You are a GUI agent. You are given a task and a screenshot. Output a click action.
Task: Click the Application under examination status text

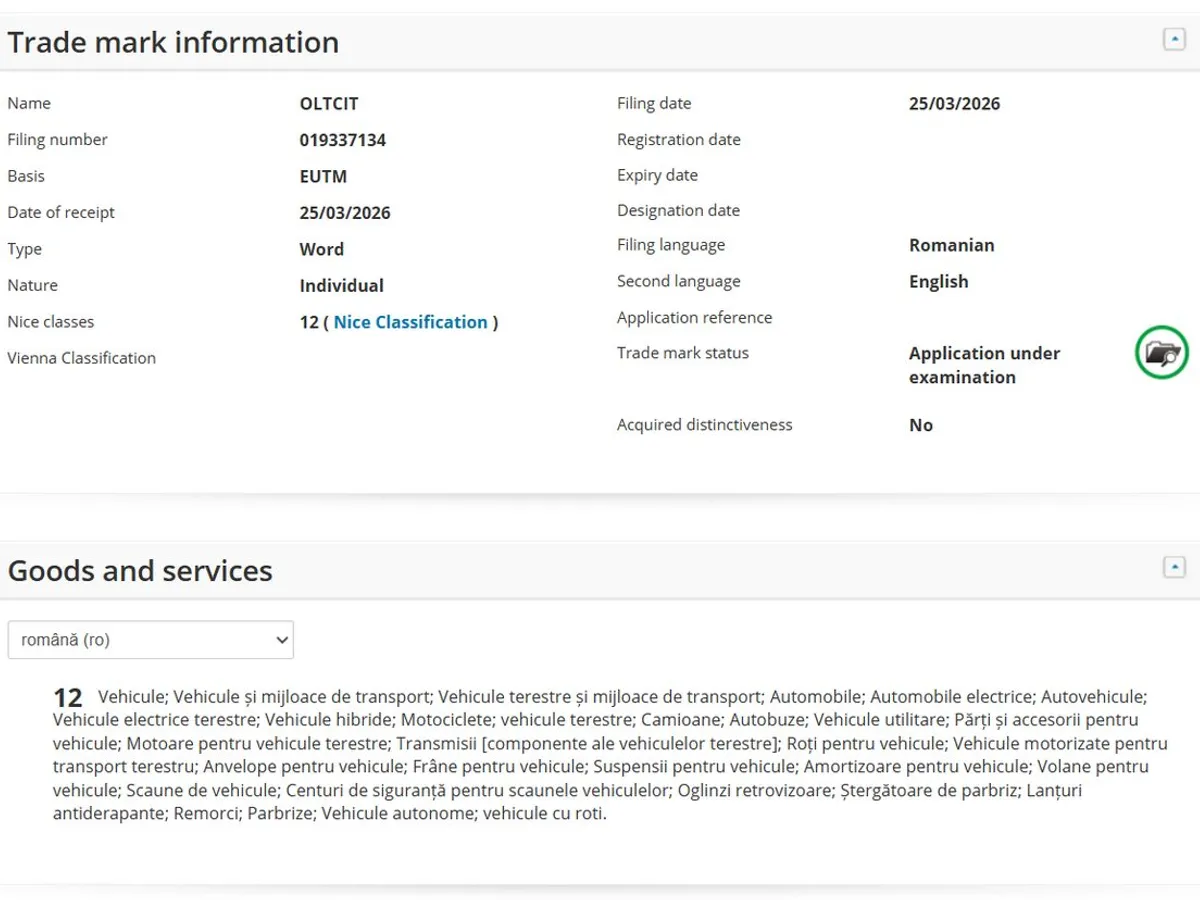pyautogui.click(x=984, y=365)
